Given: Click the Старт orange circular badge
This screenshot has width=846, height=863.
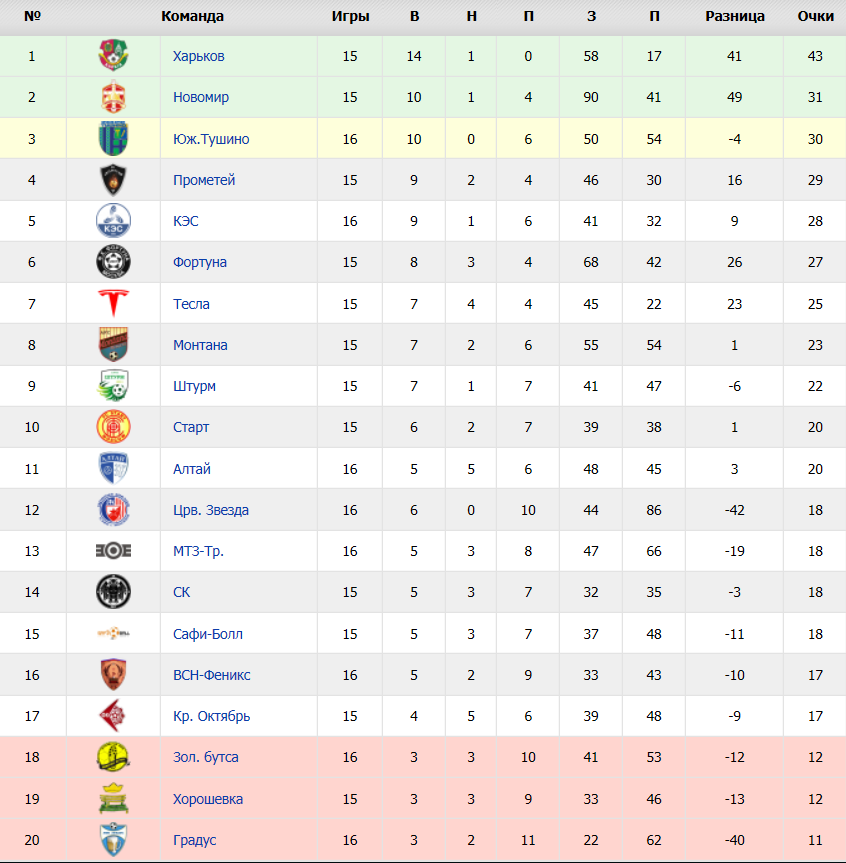Looking at the screenshot, I should [x=113, y=427].
